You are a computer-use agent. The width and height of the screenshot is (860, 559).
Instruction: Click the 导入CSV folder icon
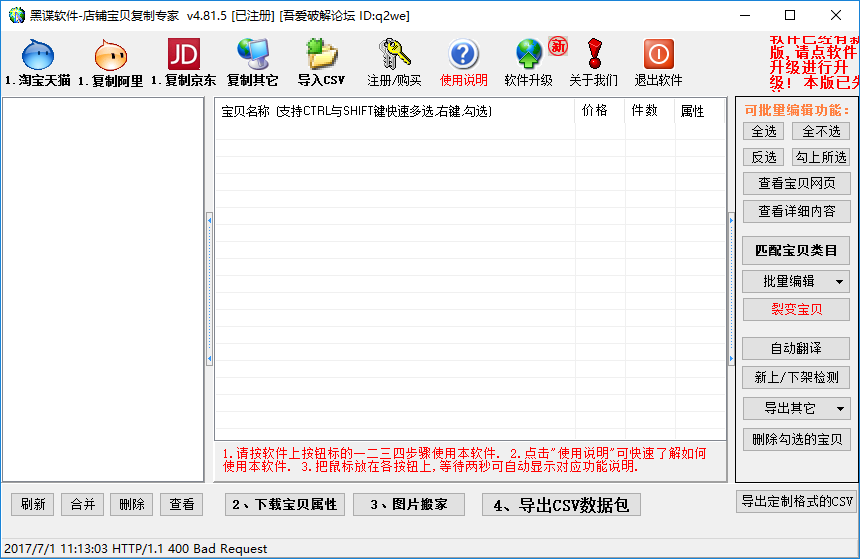[x=321, y=56]
